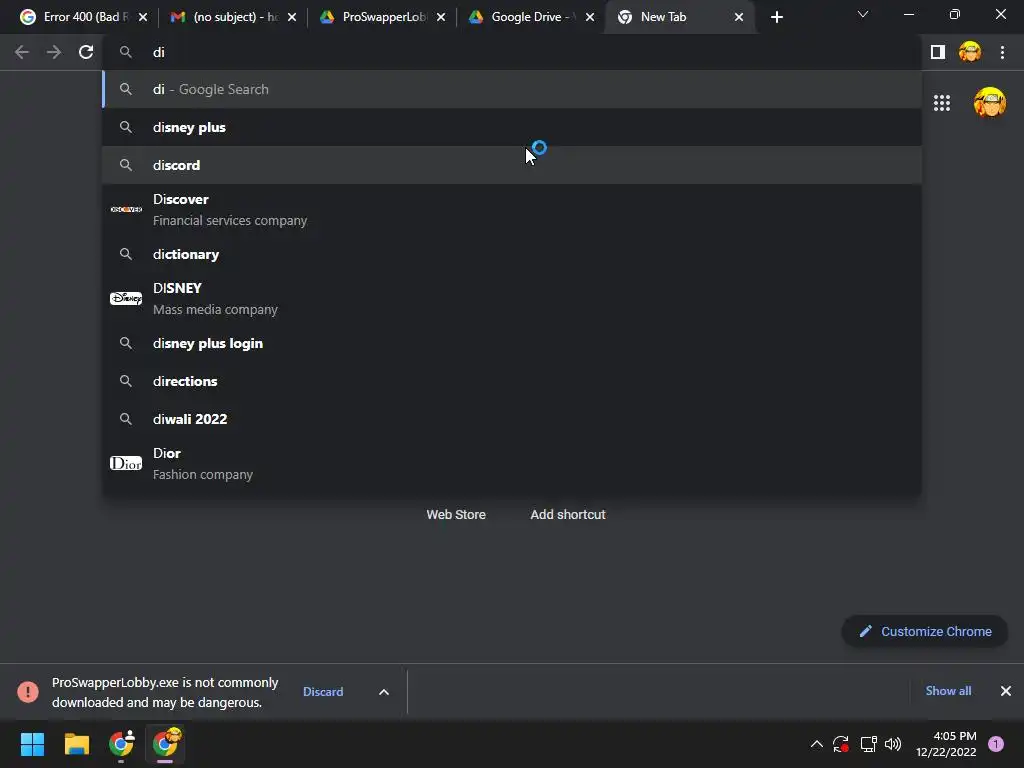This screenshot has height=768, width=1024.
Task: Open the clock showing 4:05 PM
Action: [x=946, y=744]
